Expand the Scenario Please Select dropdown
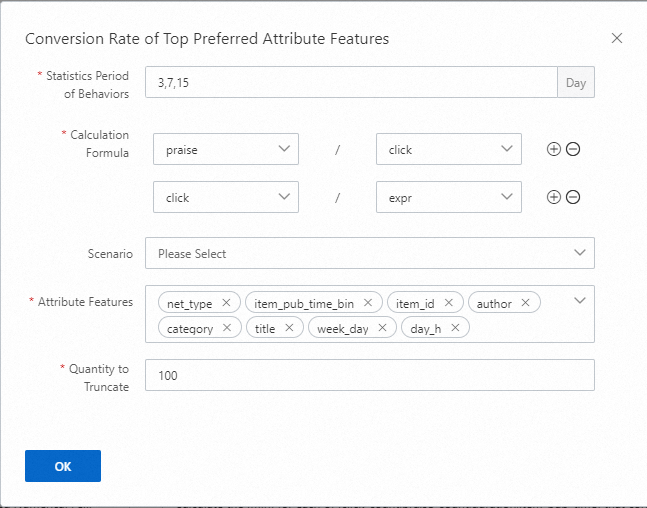This screenshot has height=508, width=647. (369, 253)
